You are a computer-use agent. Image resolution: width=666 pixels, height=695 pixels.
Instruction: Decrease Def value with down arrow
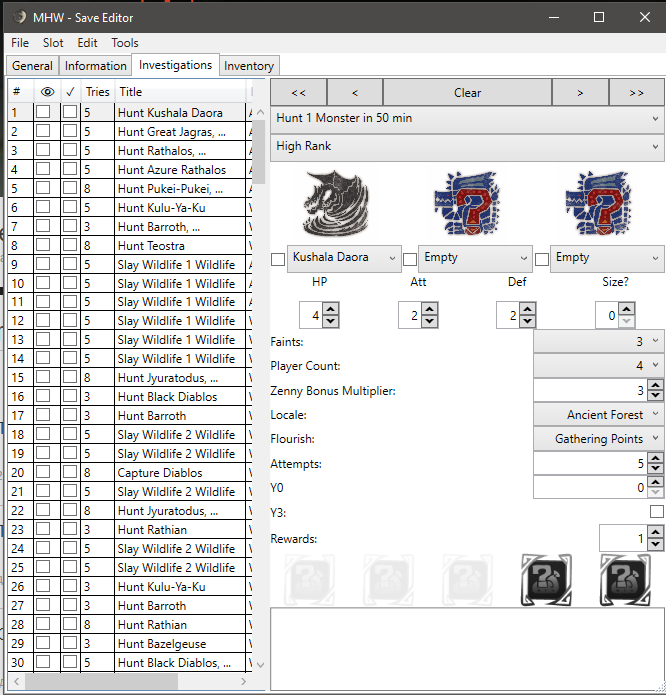[528, 321]
